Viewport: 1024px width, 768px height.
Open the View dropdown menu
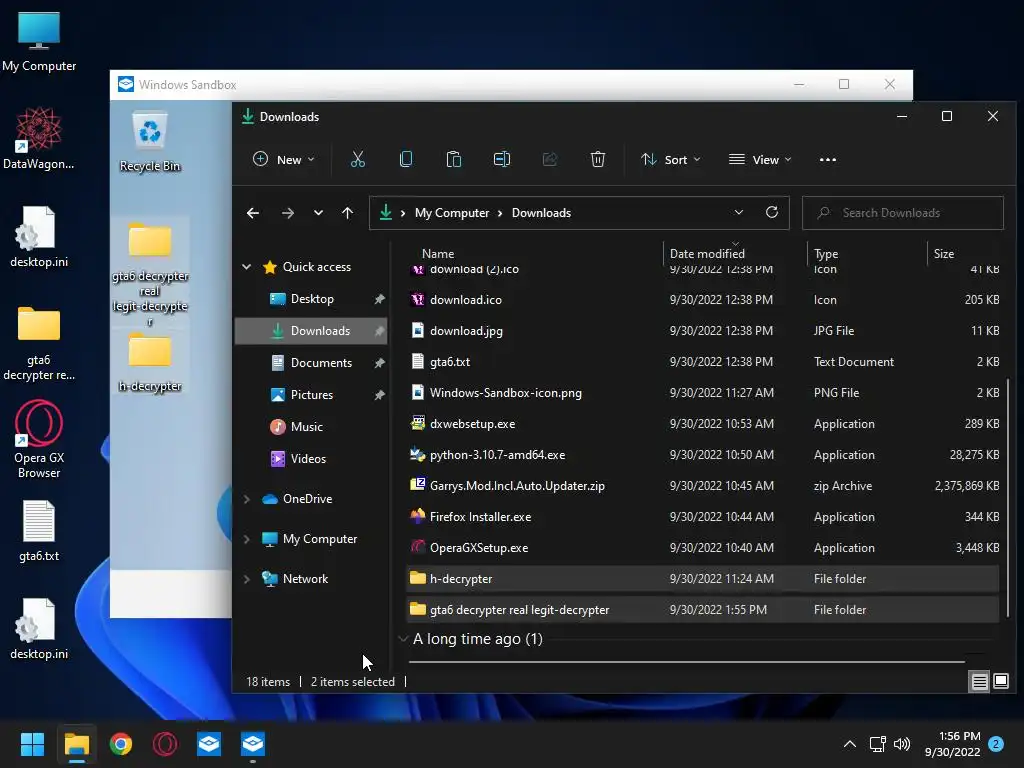pyautogui.click(x=760, y=159)
